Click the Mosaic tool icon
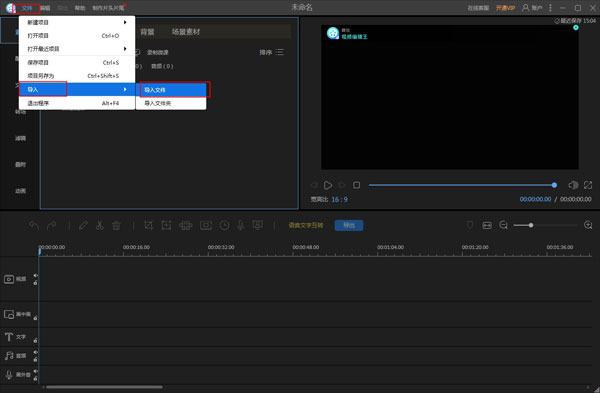This screenshot has height=393, width=600. (186, 225)
